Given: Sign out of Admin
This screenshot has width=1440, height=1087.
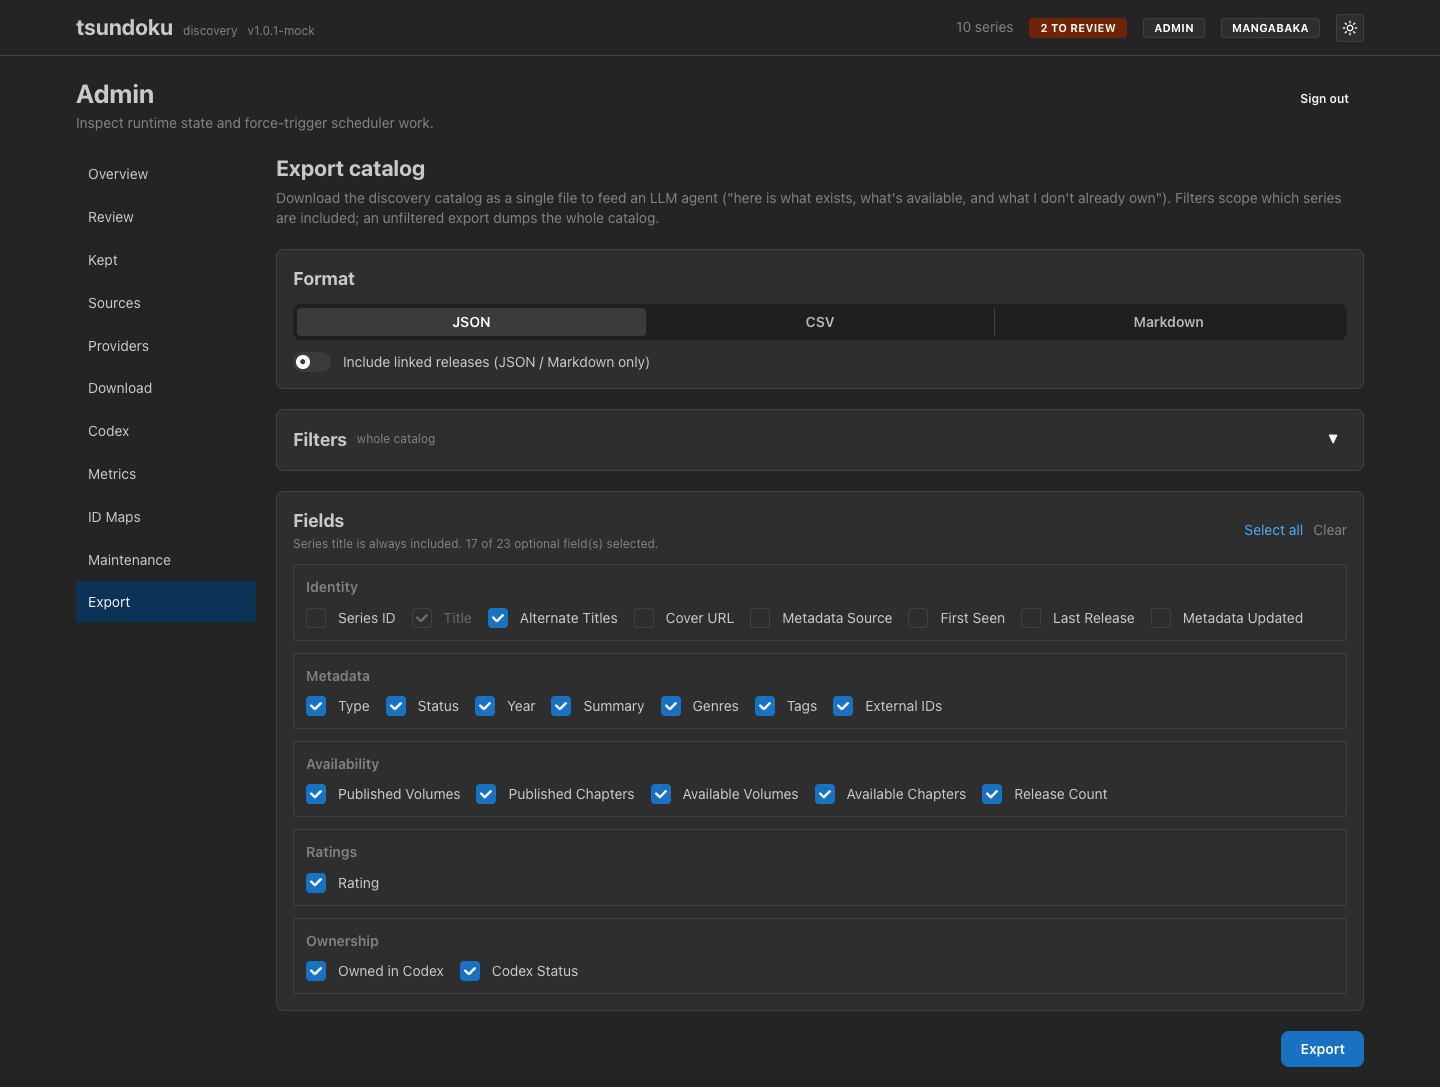Looking at the screenshot, I should point(1324,99).
